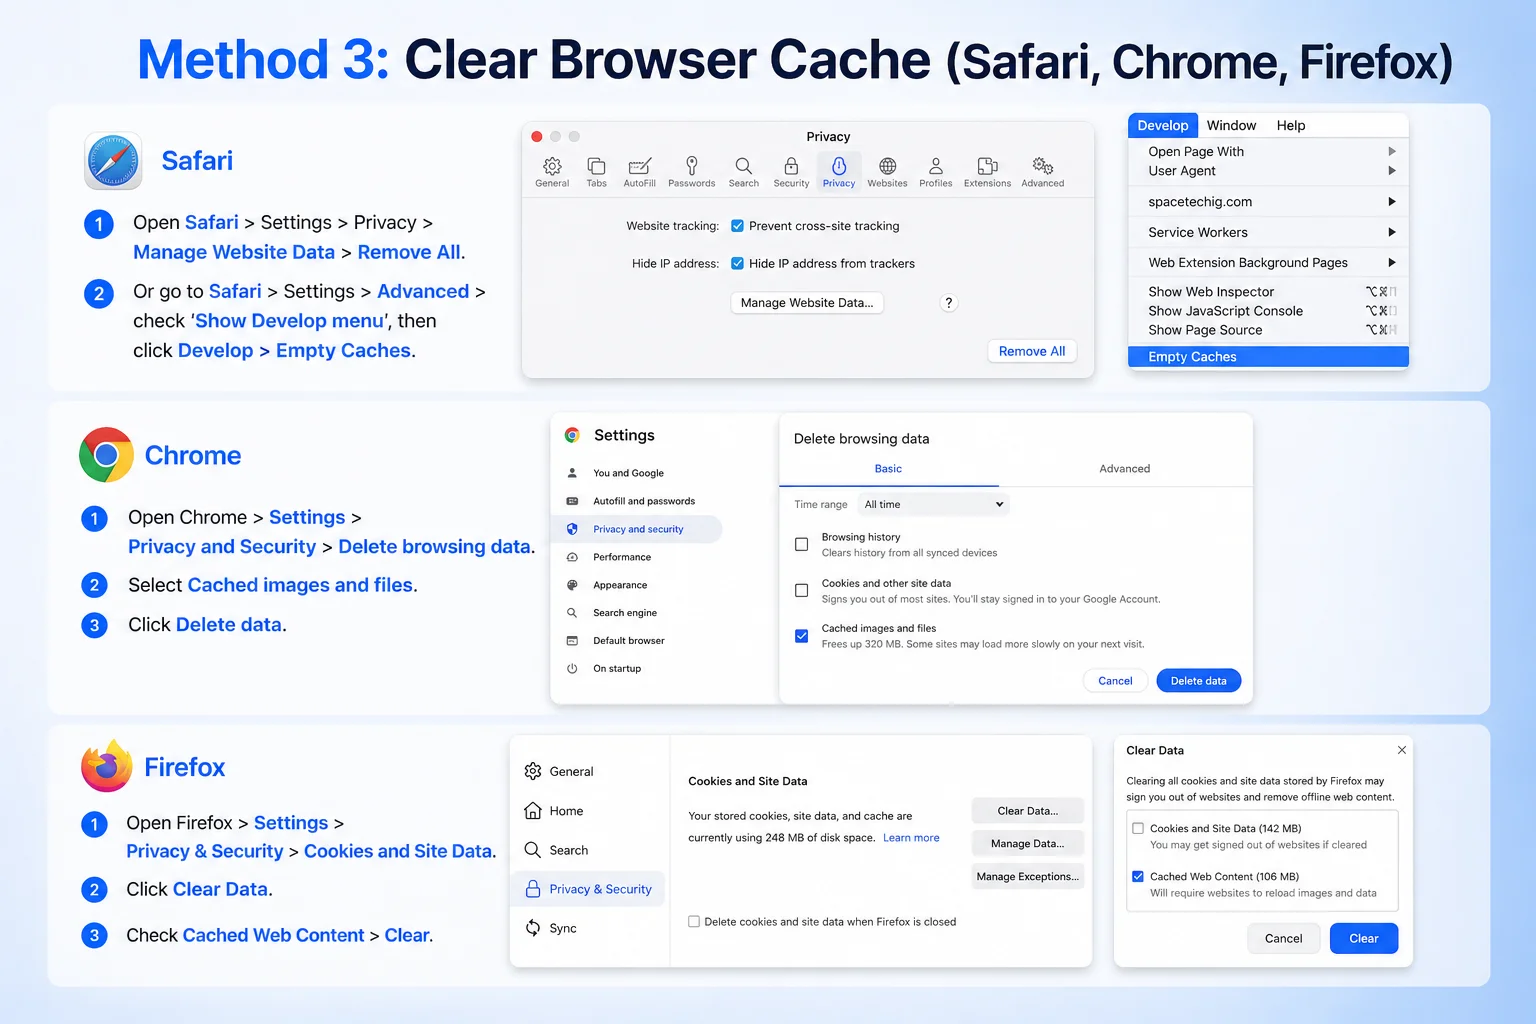1536x1024 pixels.
Task: Click the Manage Data... button
Action: pyautogui.click(x=1027, y=844)
